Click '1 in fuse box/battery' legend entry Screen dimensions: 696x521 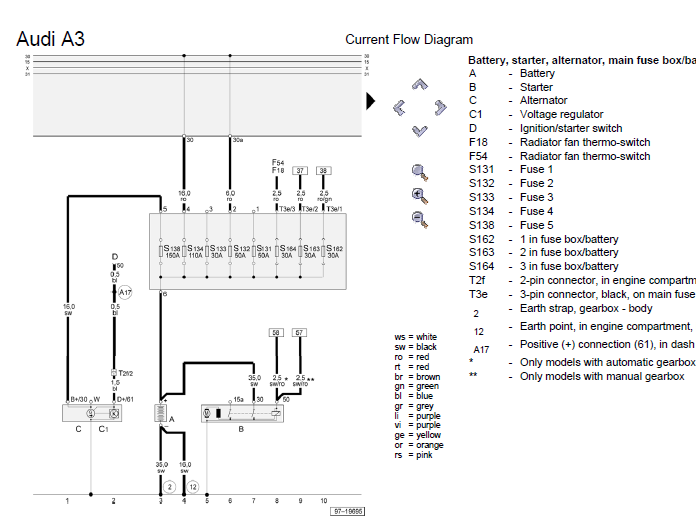(x=569, y=239)
